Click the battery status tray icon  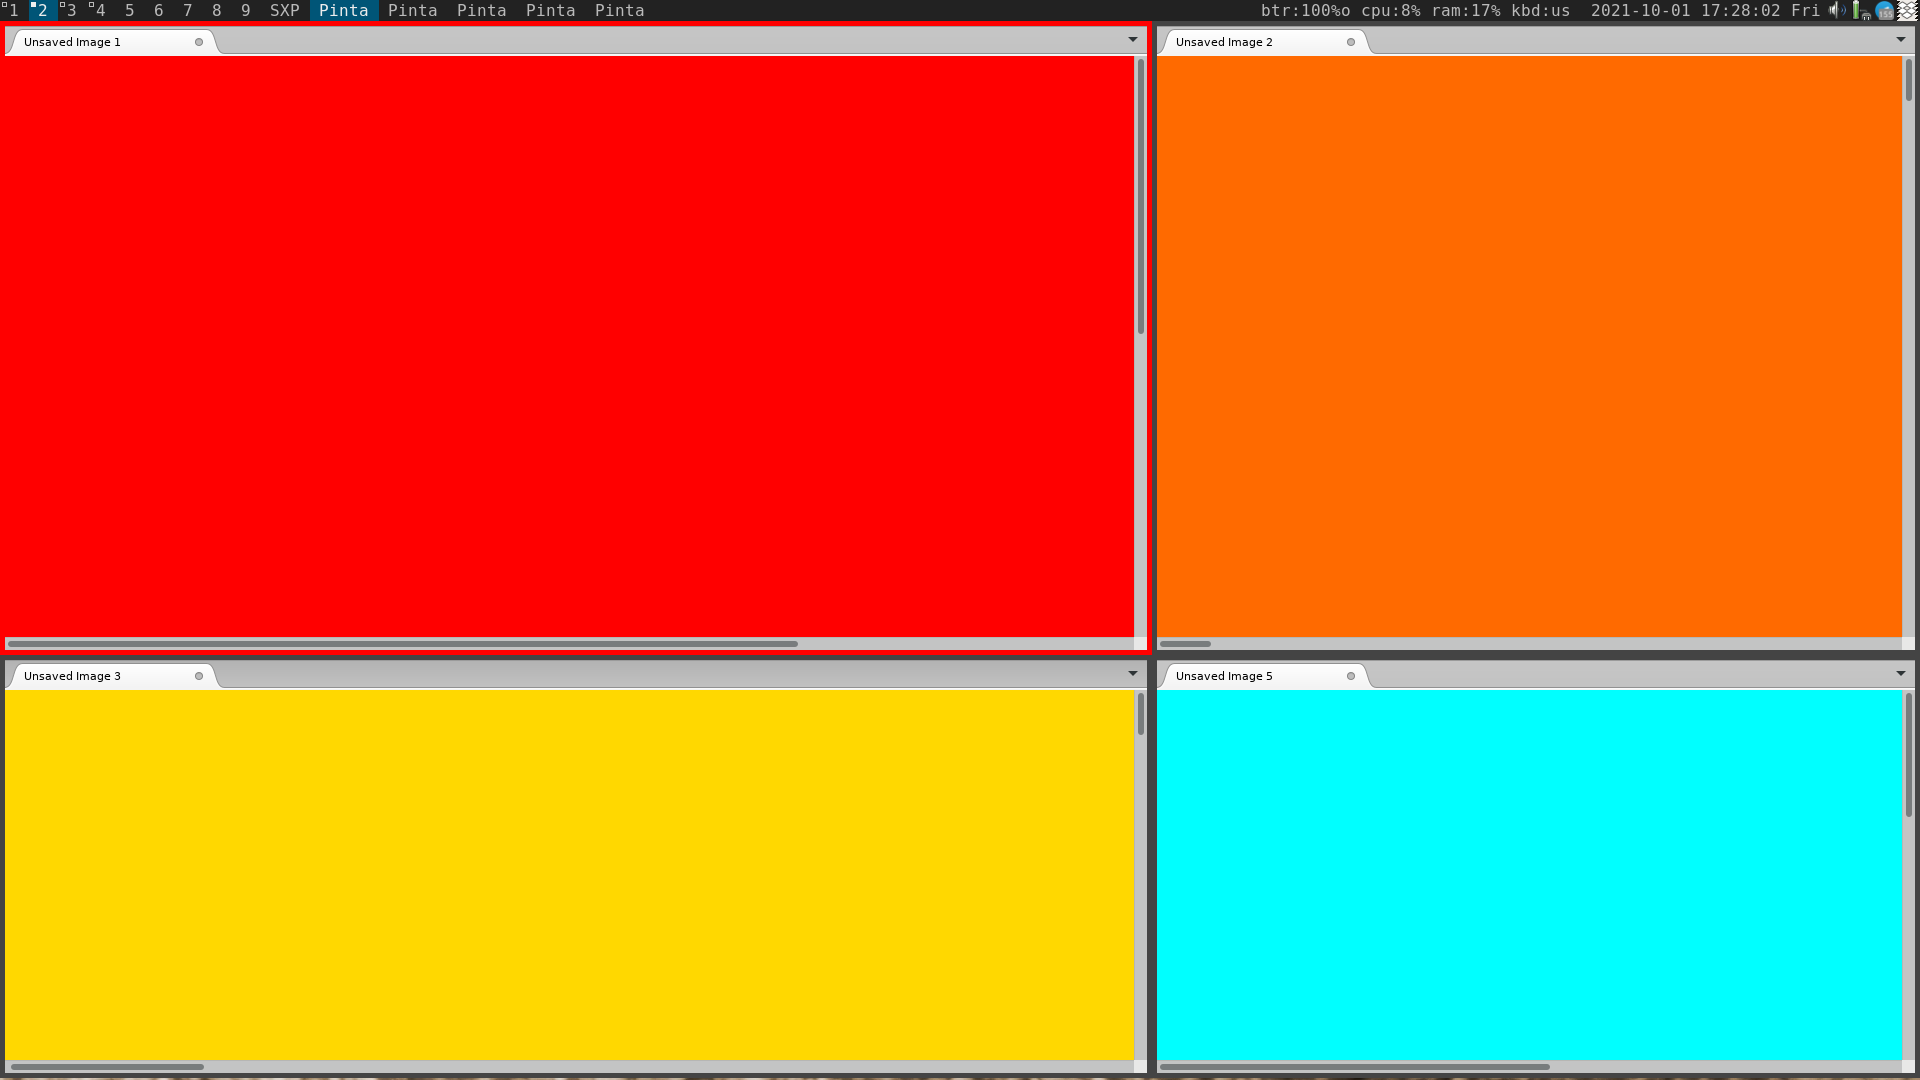[x=1859, y=10]
